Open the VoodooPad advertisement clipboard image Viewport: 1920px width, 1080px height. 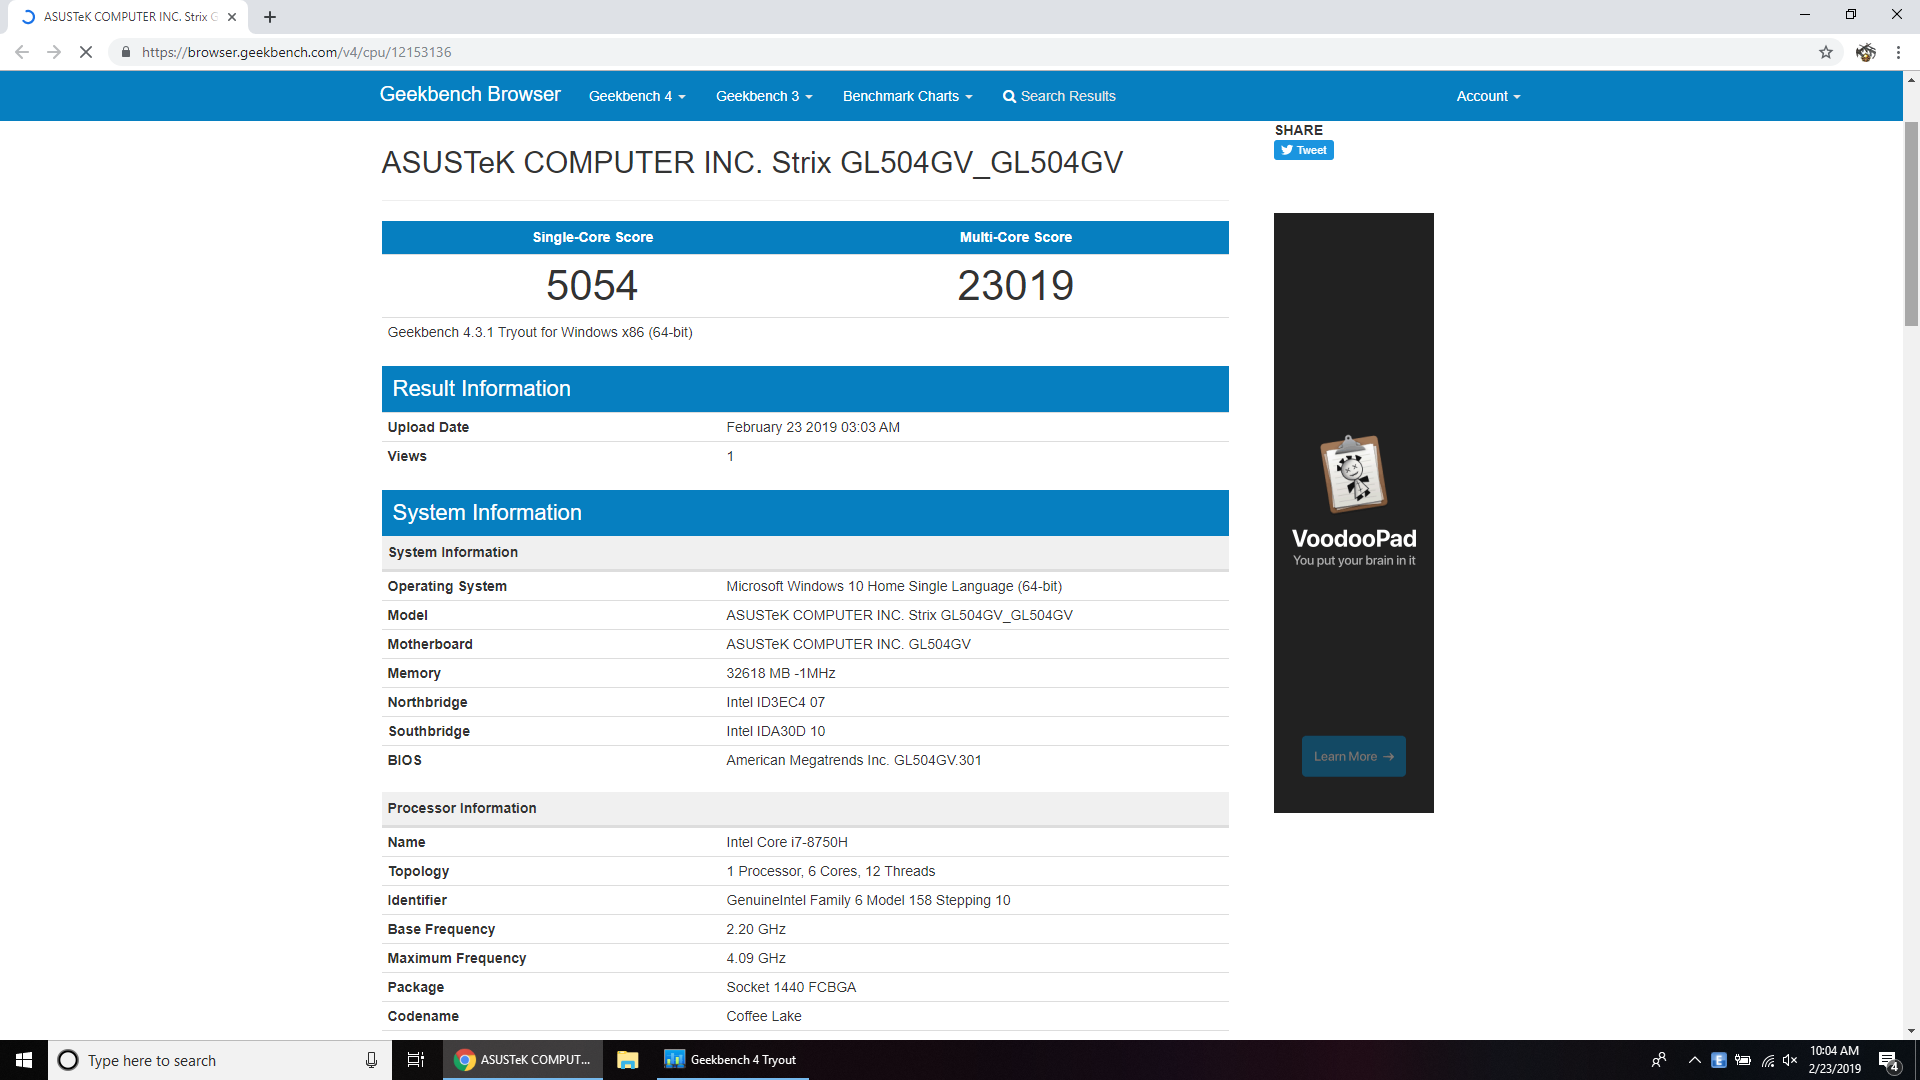click(1353, 473)
